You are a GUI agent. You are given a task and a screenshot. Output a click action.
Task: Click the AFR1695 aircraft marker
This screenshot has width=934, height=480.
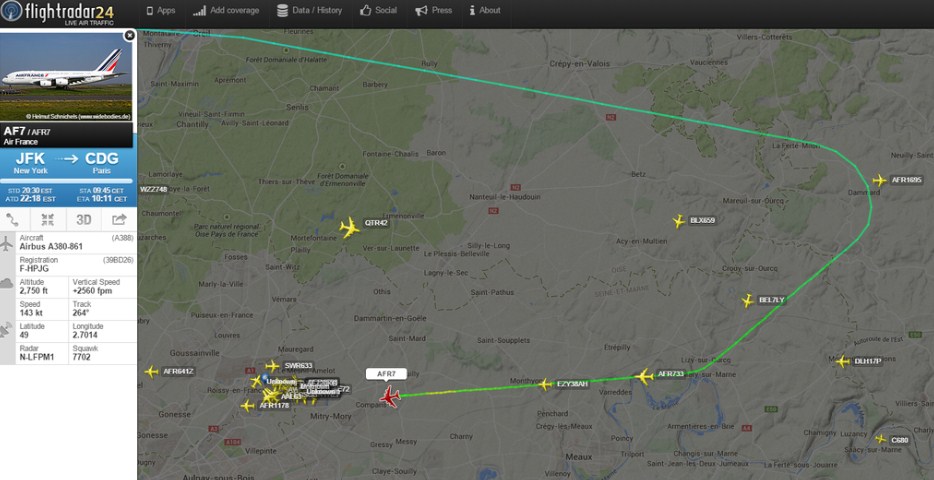click(x=879, y=180)
